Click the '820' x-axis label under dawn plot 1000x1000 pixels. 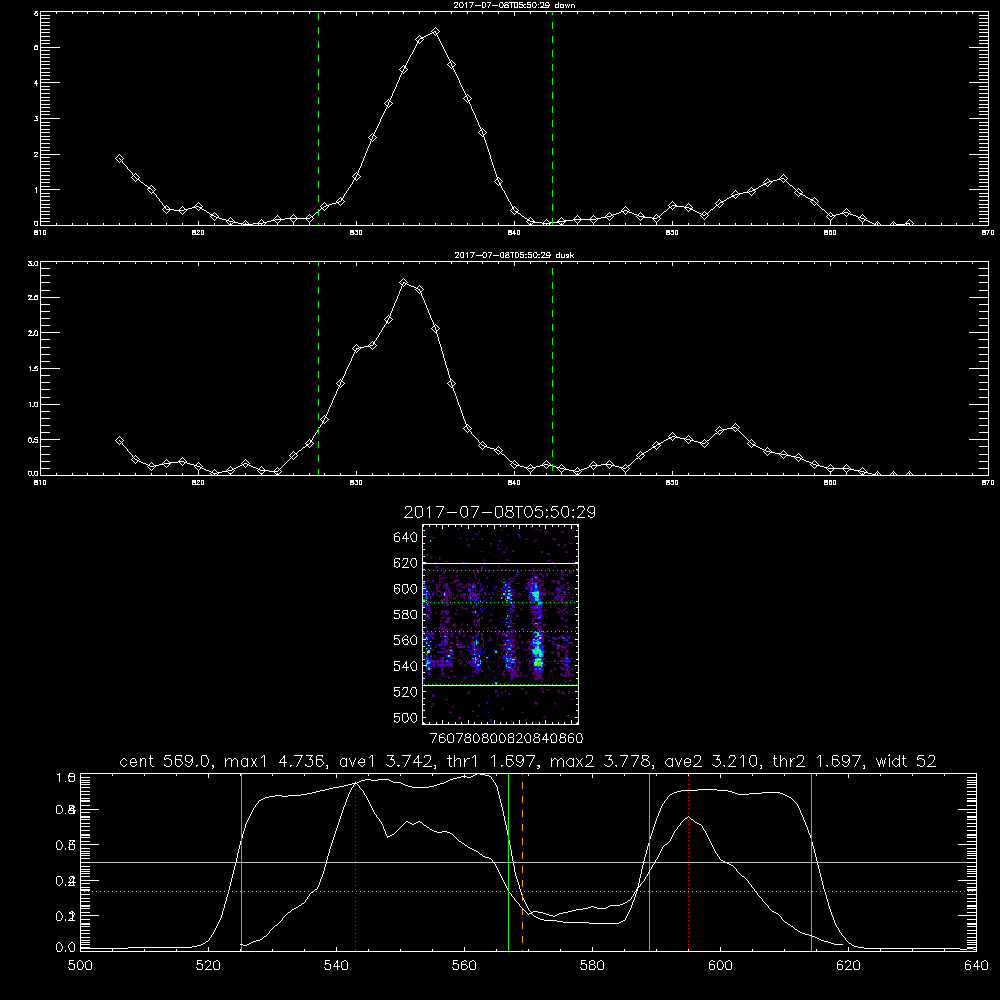click(198, 233)
